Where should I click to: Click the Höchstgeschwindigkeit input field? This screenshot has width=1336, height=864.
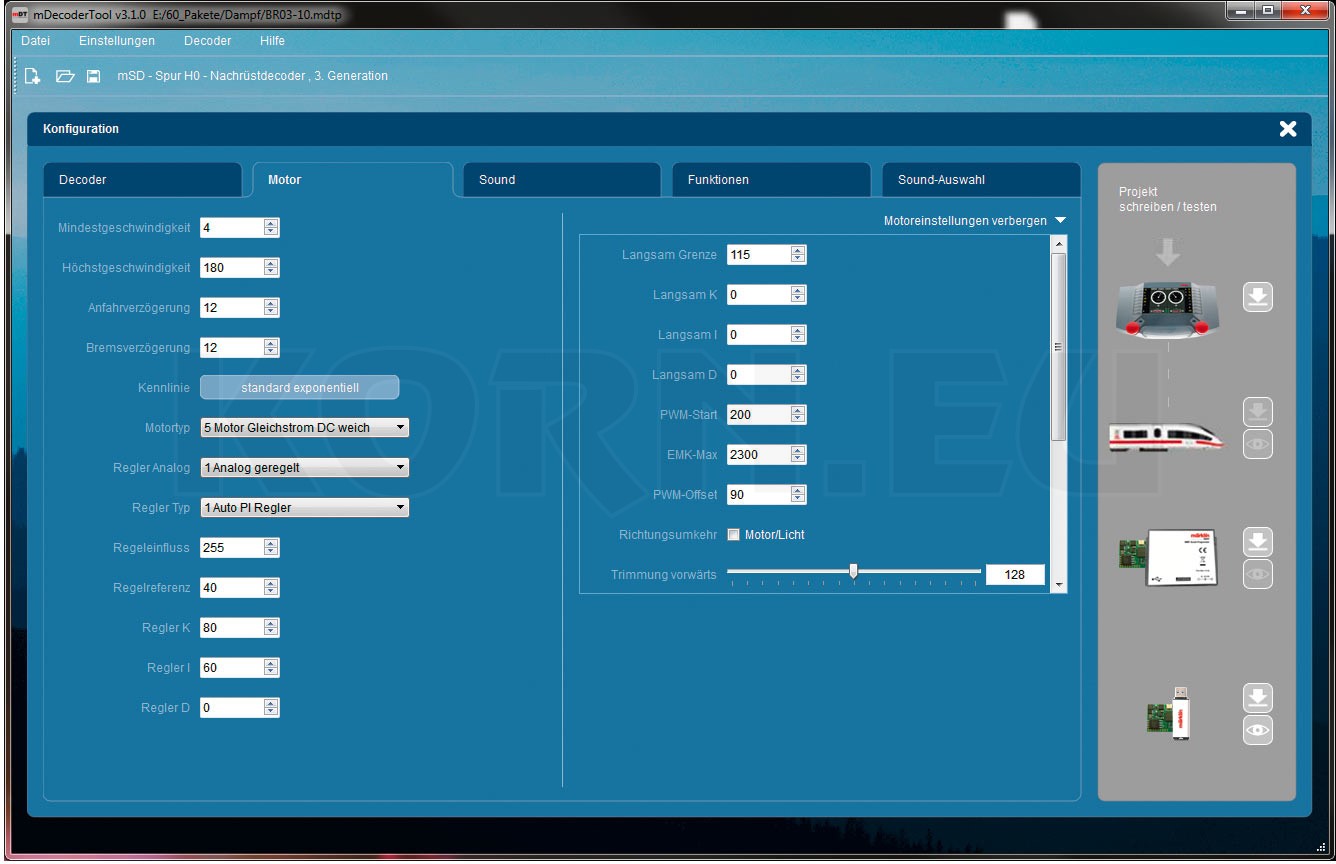click(231, 268)
